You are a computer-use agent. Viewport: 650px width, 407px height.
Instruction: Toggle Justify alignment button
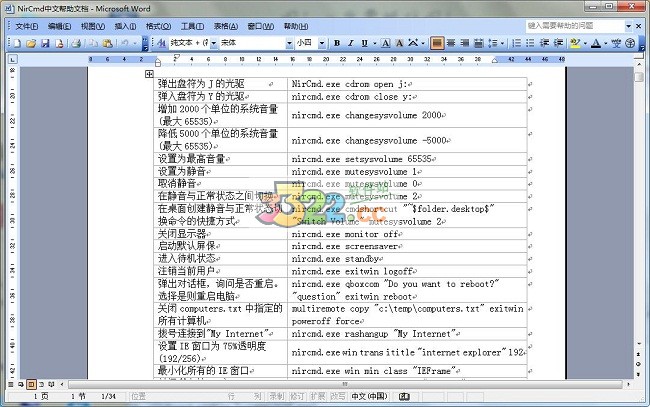[x=437, y=43]
